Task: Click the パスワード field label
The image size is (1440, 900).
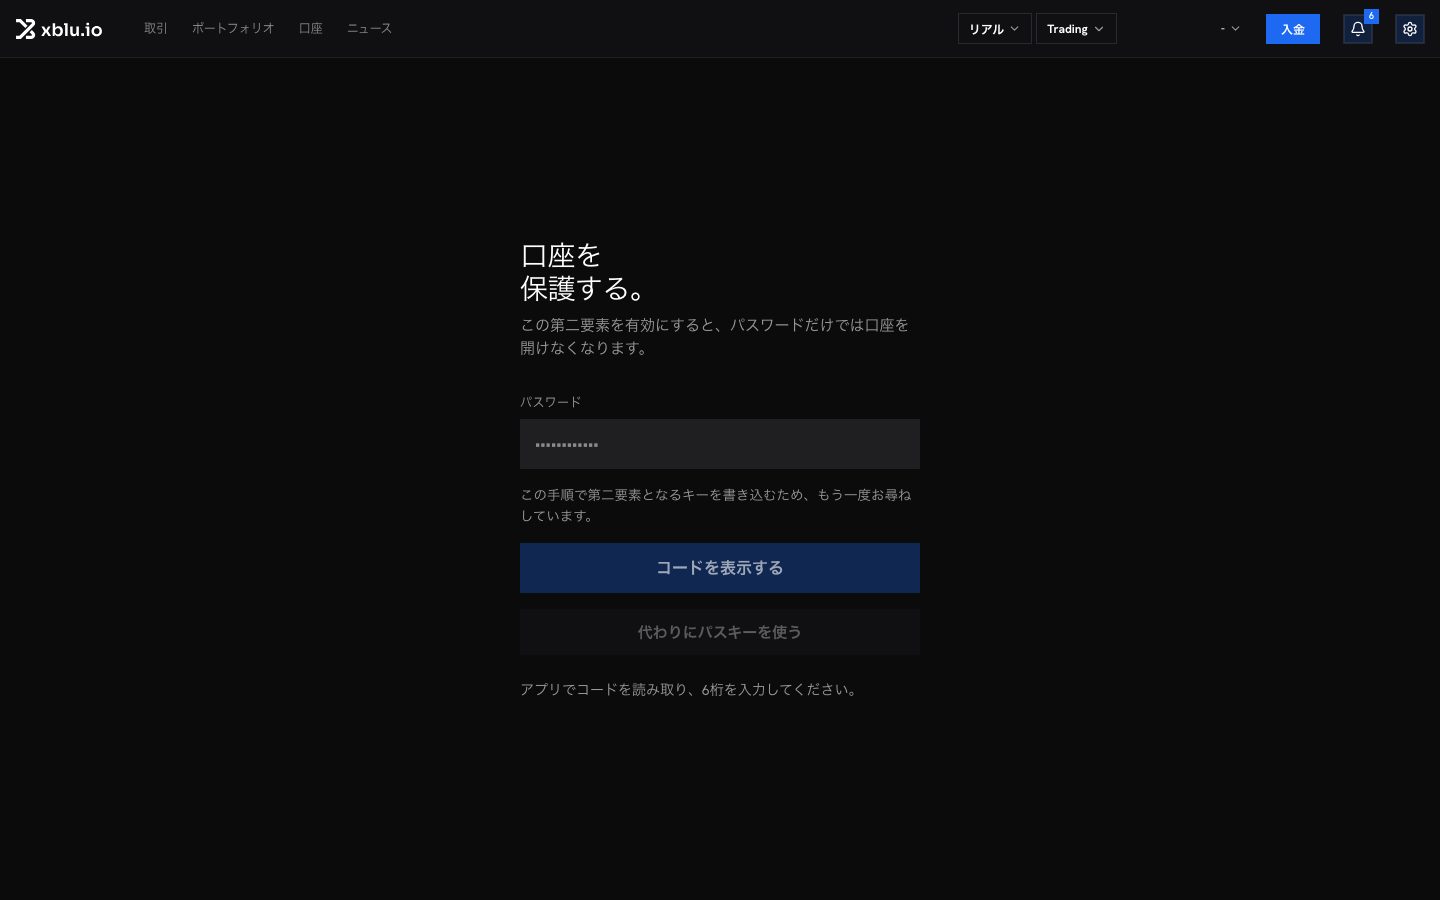Action: pos(550,402)
